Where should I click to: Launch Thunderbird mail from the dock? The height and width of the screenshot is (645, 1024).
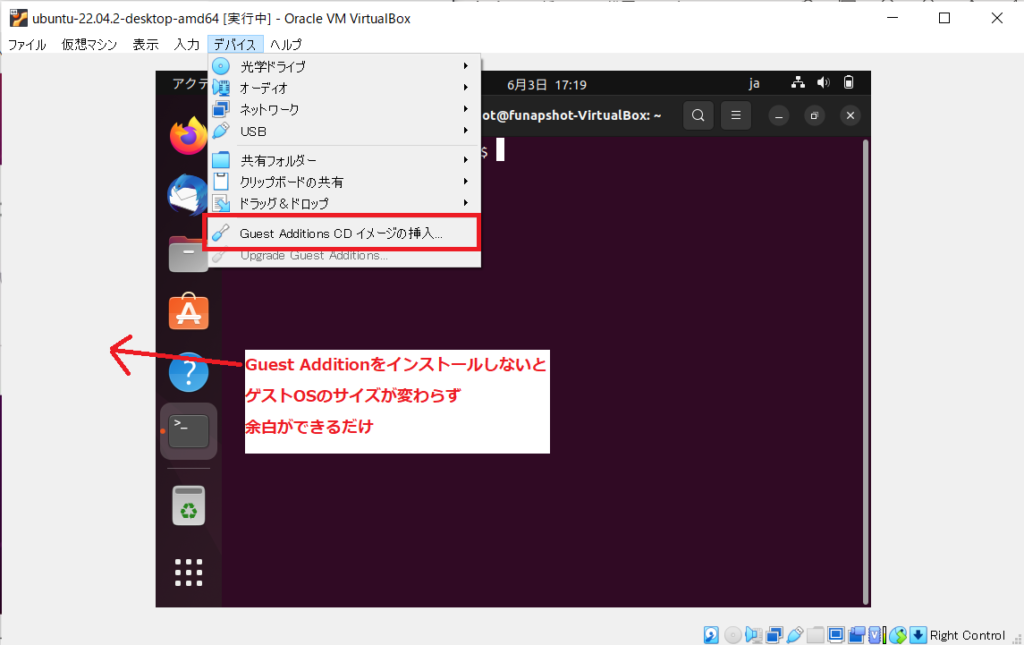coord(188,195)
